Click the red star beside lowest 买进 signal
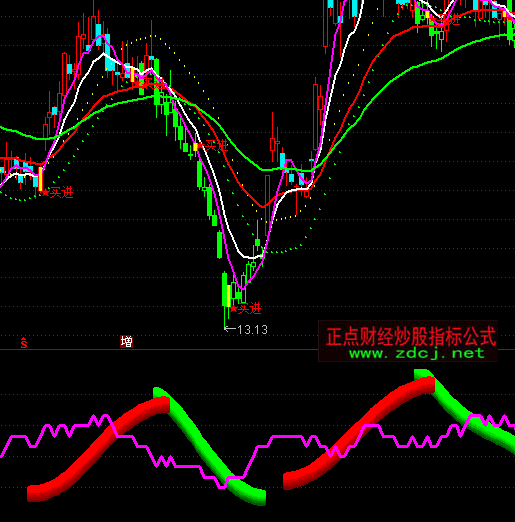The image size is (515, 522). (234, 309)
